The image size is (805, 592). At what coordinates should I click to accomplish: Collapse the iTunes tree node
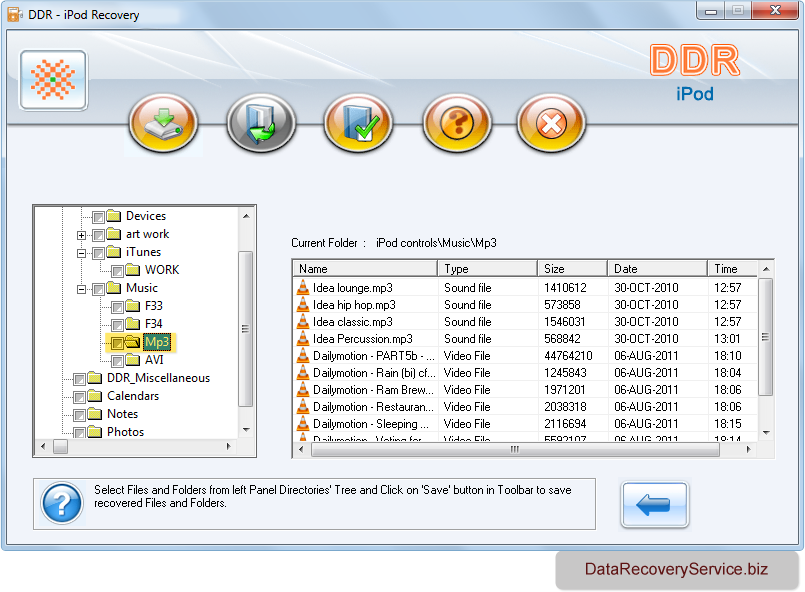tap(81, 253)
